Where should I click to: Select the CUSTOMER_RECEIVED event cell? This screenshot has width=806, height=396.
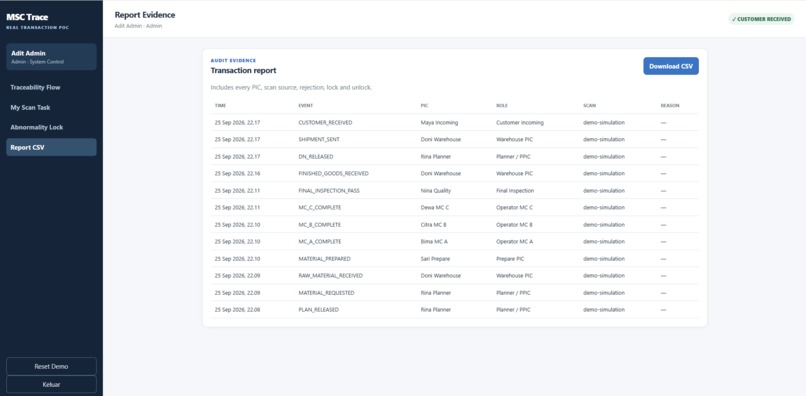click(325, 122)
